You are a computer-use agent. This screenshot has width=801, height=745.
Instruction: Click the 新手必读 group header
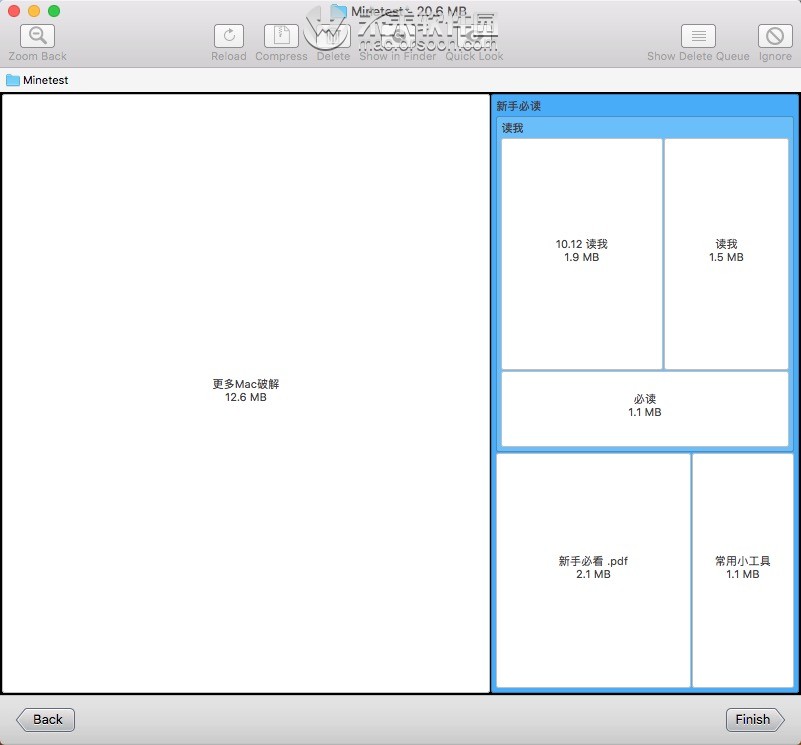(644, 106)
